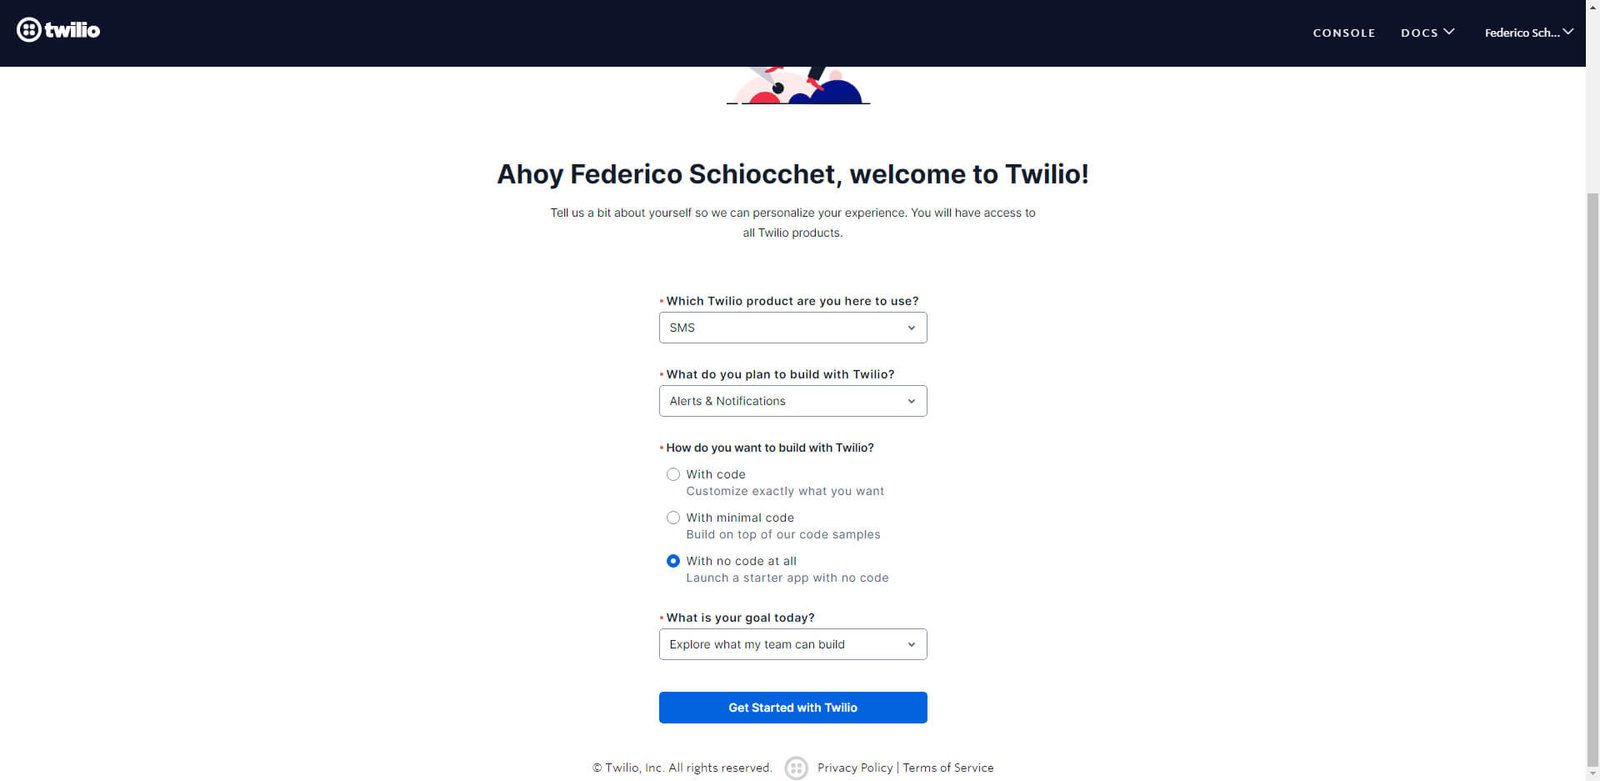This screenshot has height=781, width=1600.
Task: Click chevron in goal today dropdown
Action: 911,645
